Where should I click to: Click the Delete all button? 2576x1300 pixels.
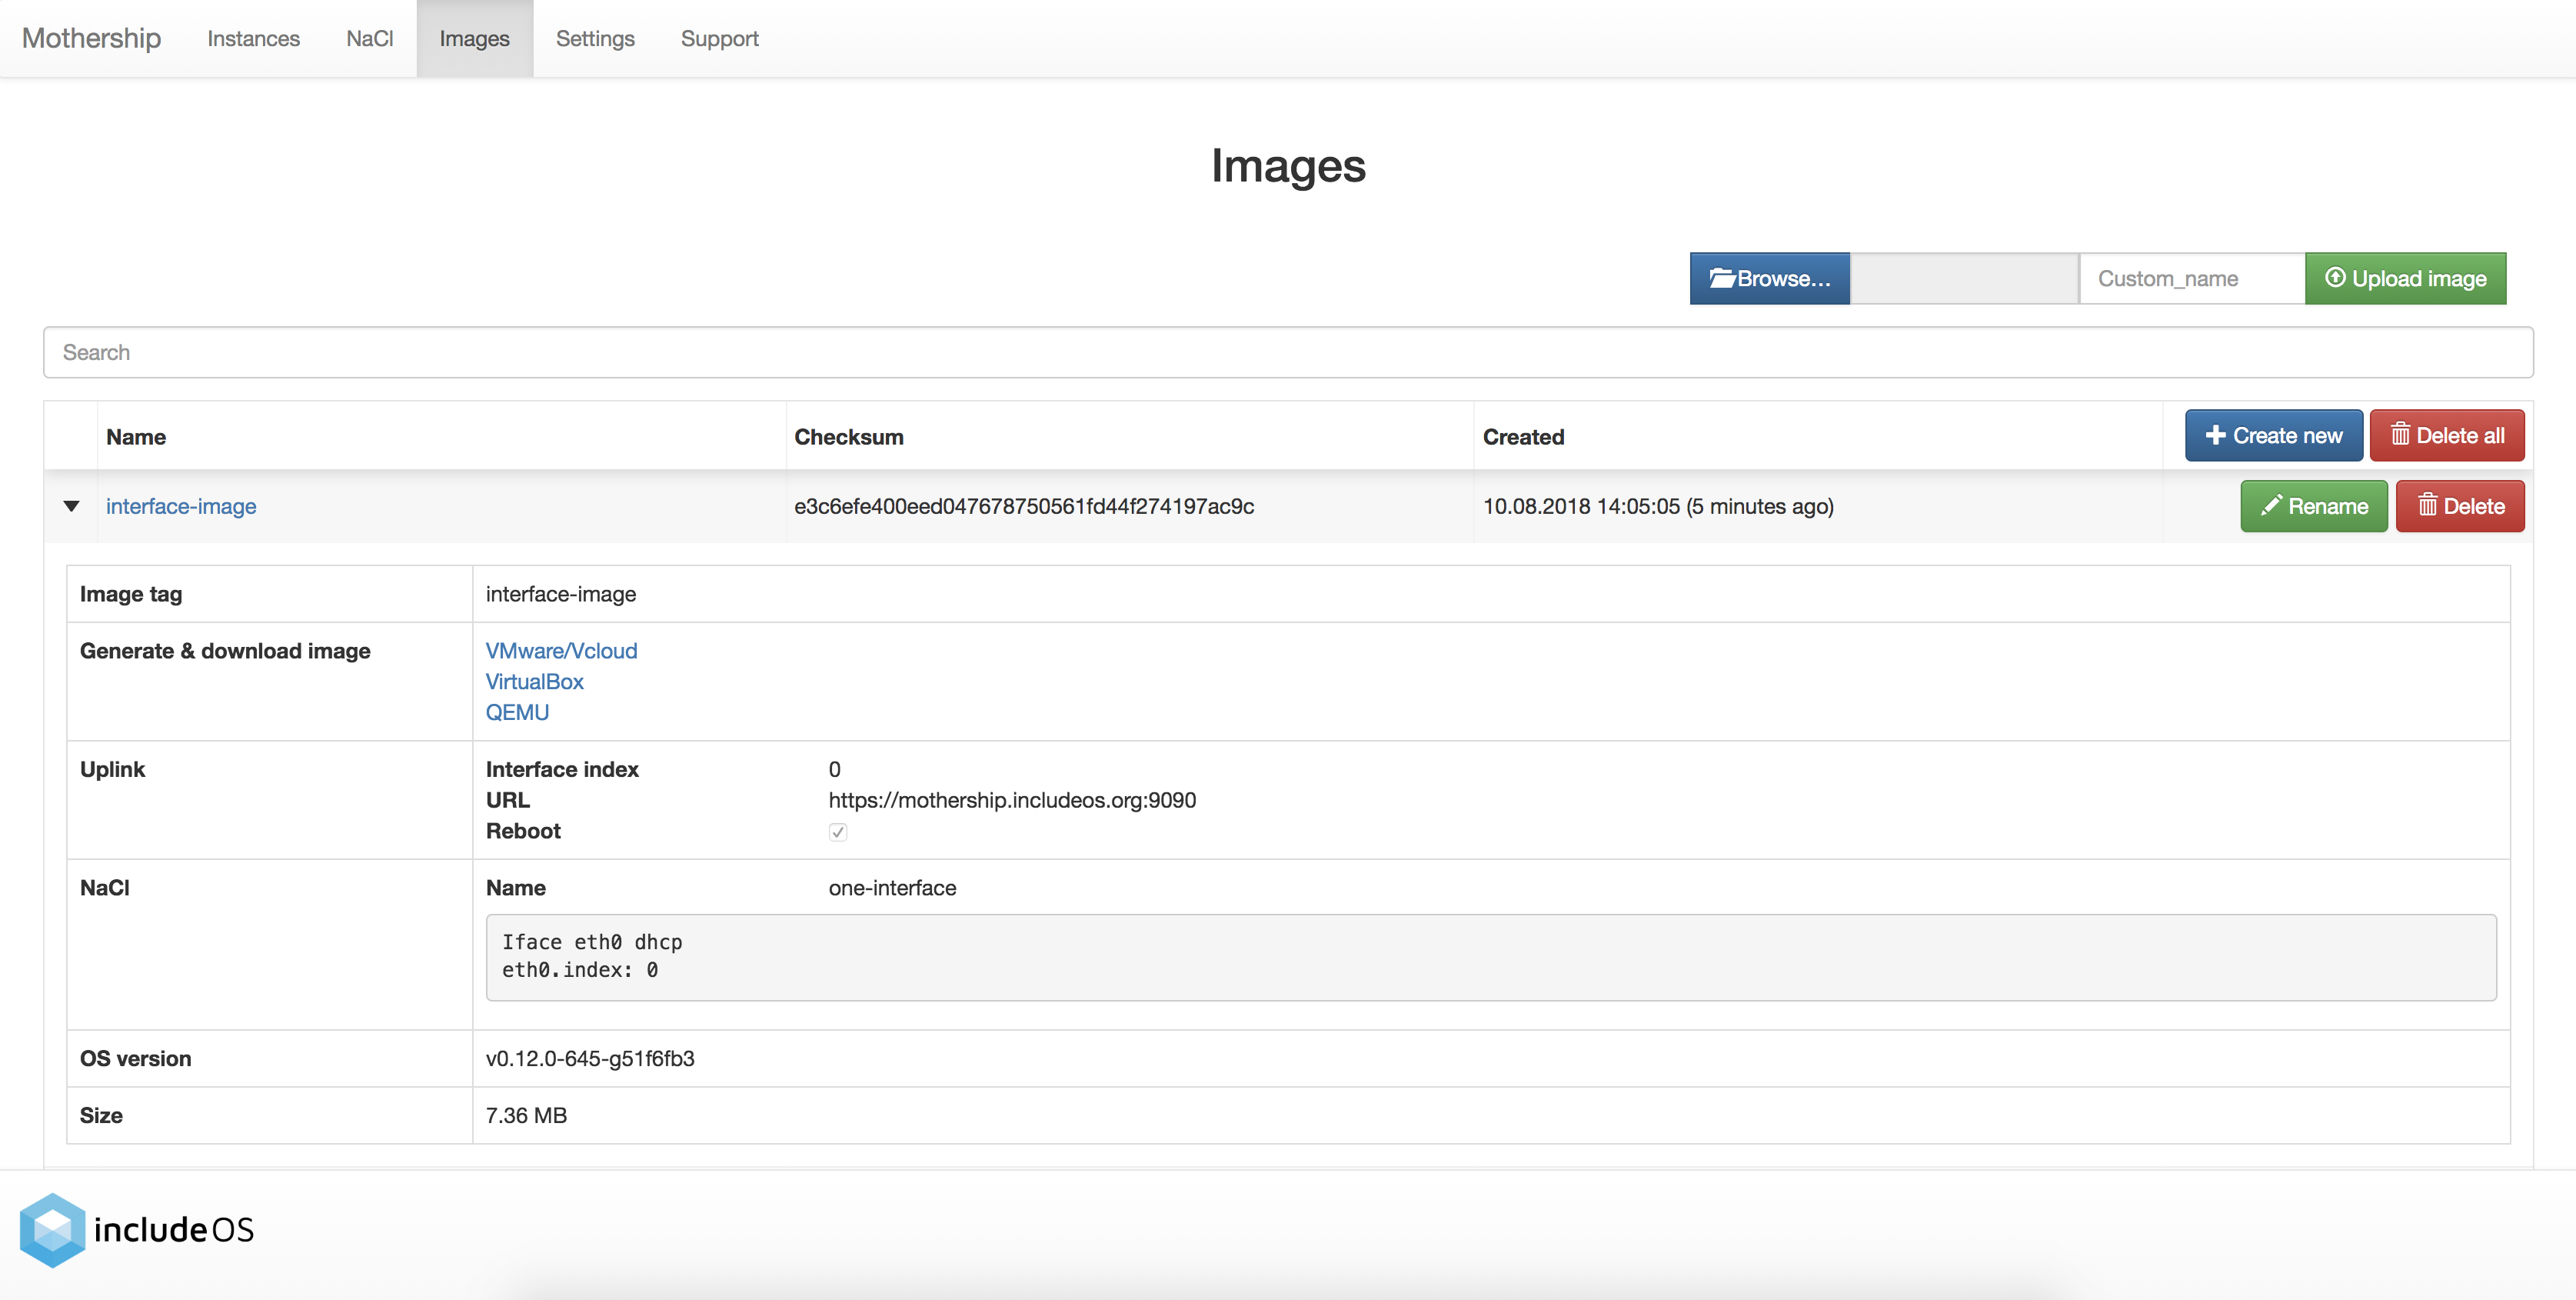[2446, 435]
